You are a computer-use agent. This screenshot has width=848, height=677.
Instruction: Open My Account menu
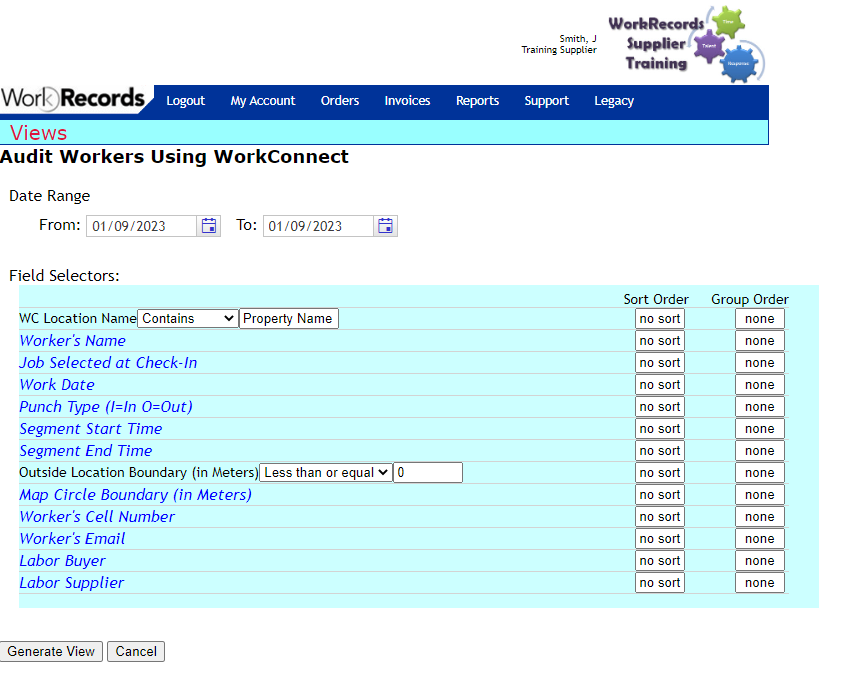coord(263,101)
